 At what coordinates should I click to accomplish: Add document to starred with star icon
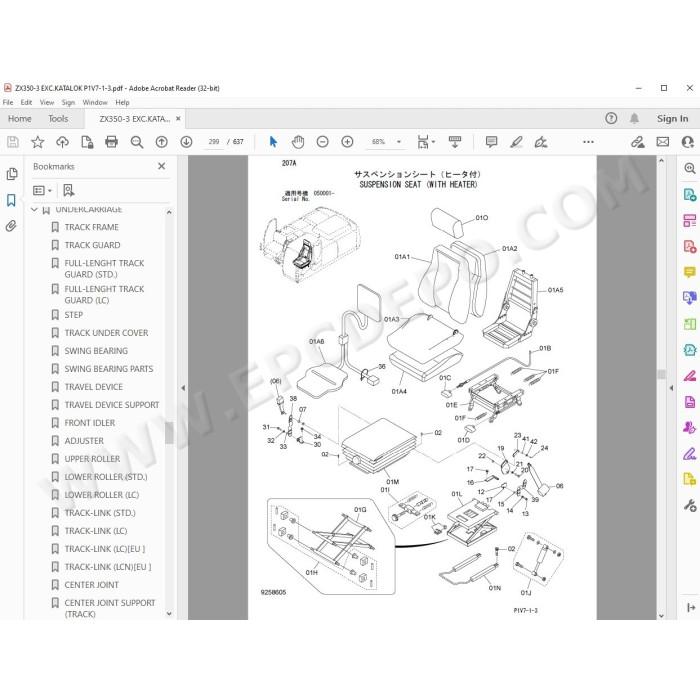(x=38, y=142)
